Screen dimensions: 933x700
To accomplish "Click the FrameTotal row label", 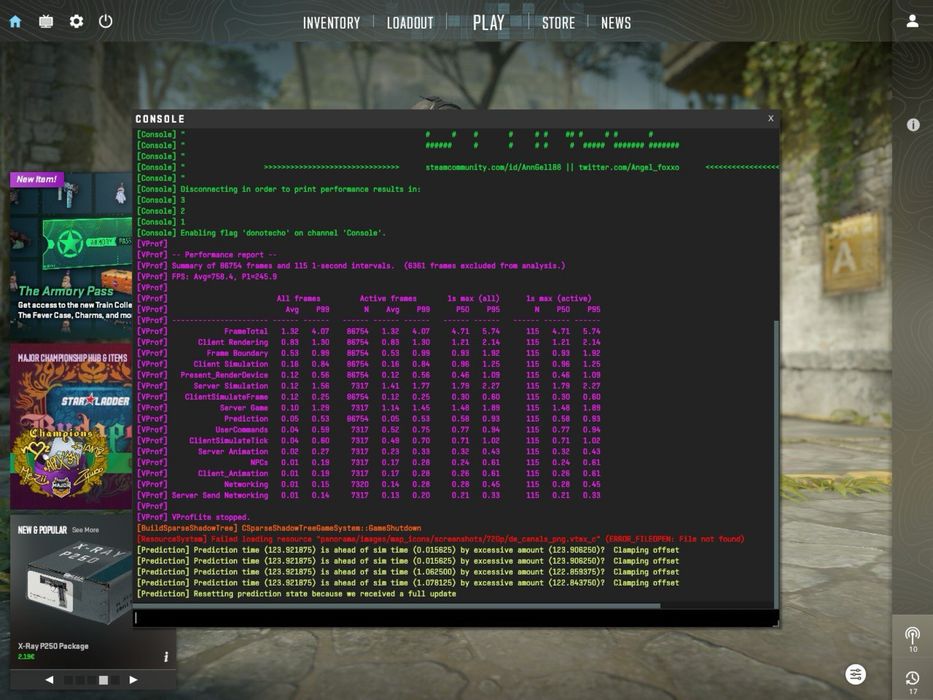I will (x=246, y=331).
